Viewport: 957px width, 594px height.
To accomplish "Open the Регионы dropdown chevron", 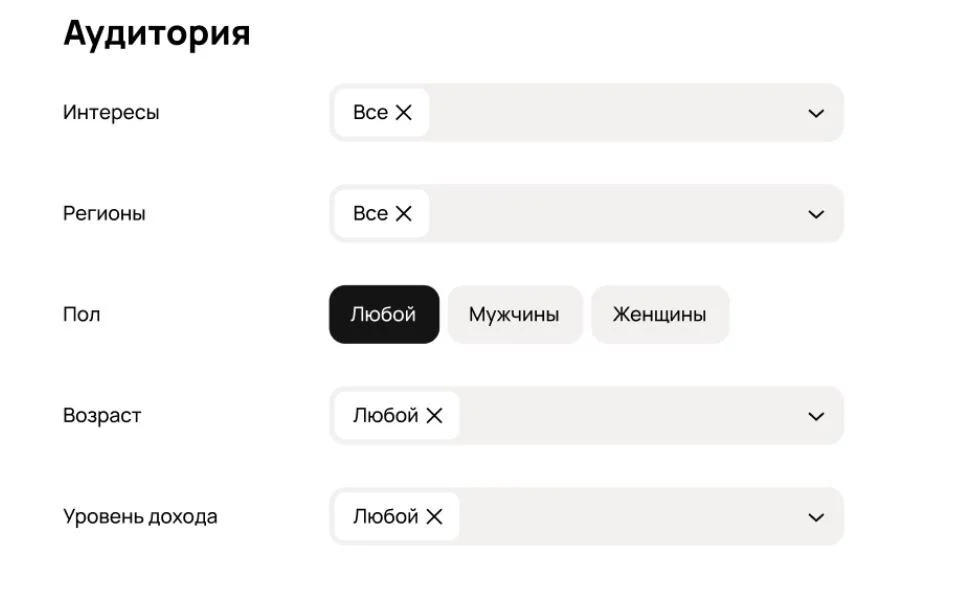I will pyautogui.click(x=815, y=213).
